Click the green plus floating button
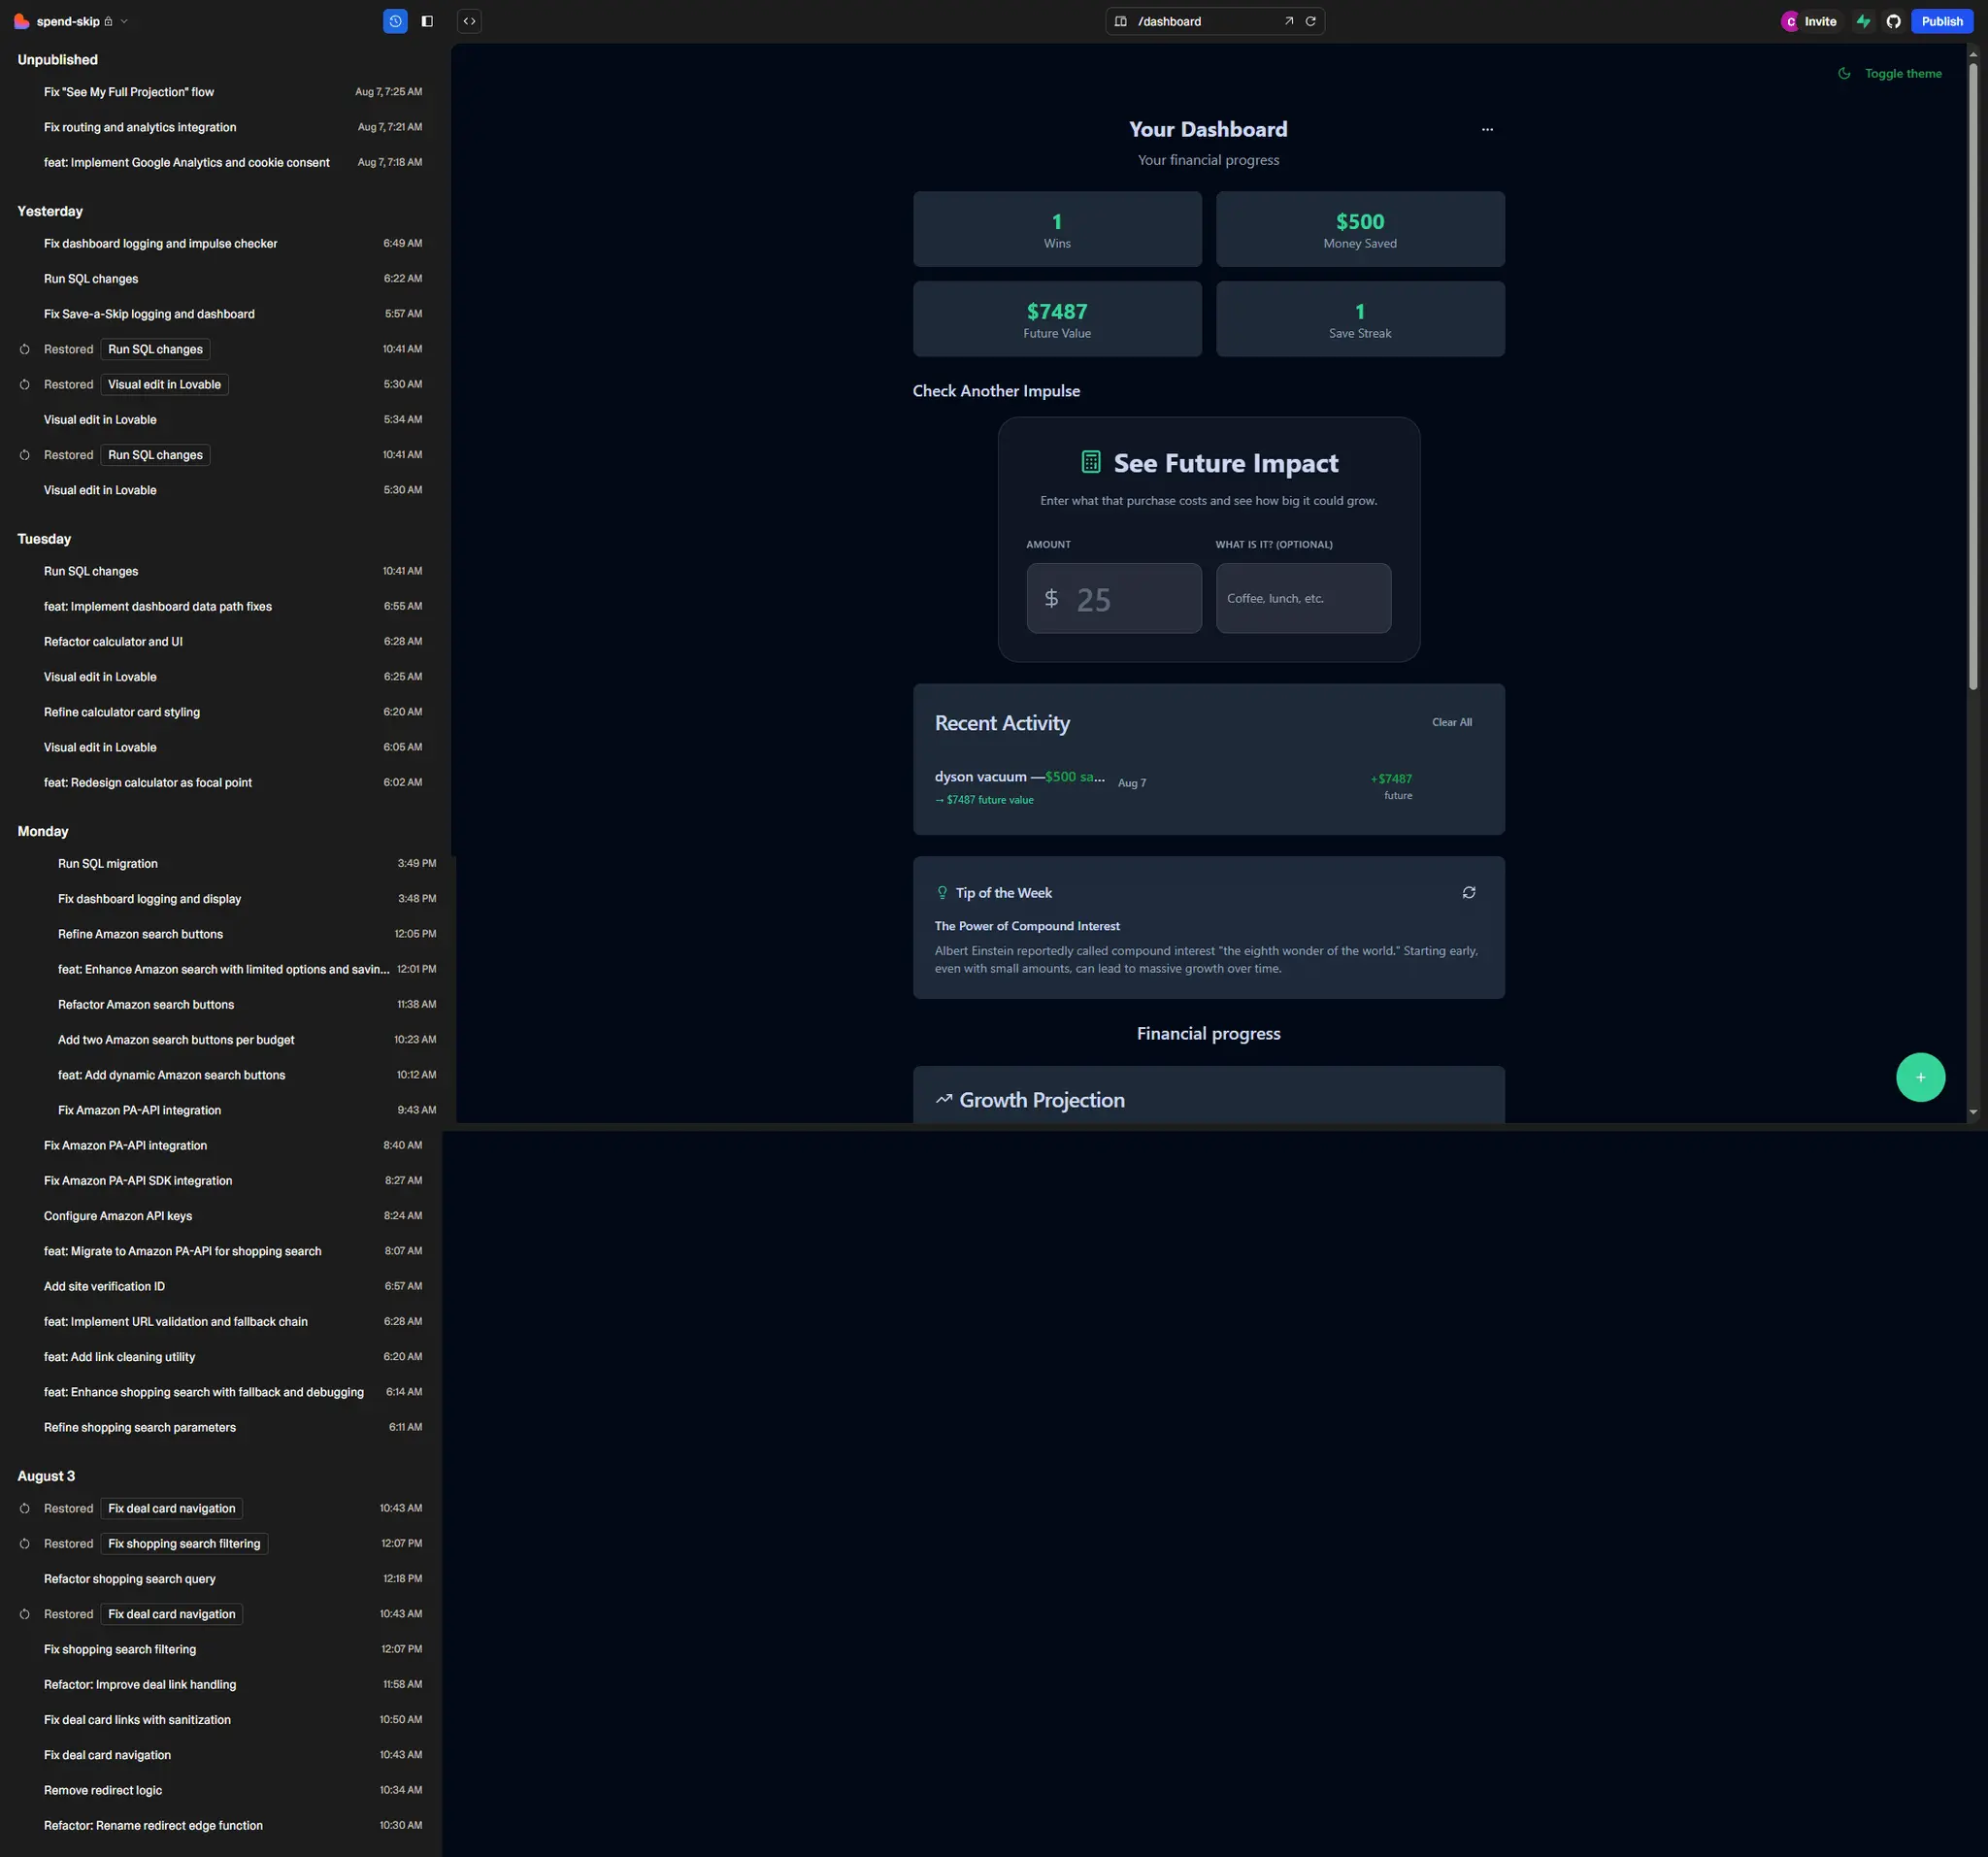Image resolution: width=1988 pixels, height=1857 pixels. click(1920, 1077)
